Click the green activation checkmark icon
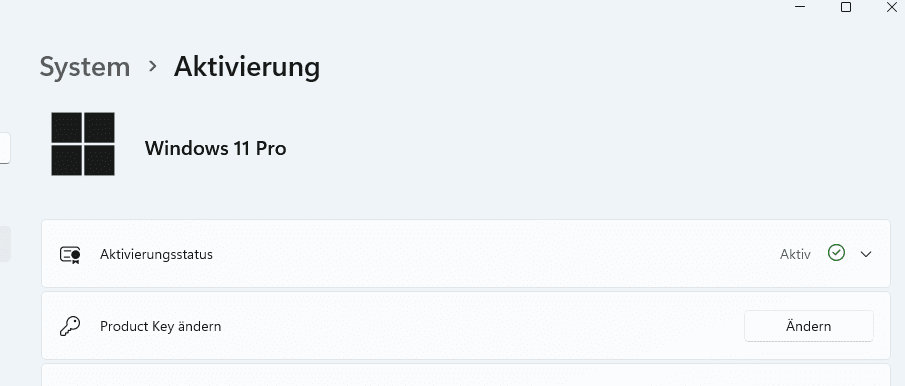This screenshot has height=386, width=905. [836, 253]
